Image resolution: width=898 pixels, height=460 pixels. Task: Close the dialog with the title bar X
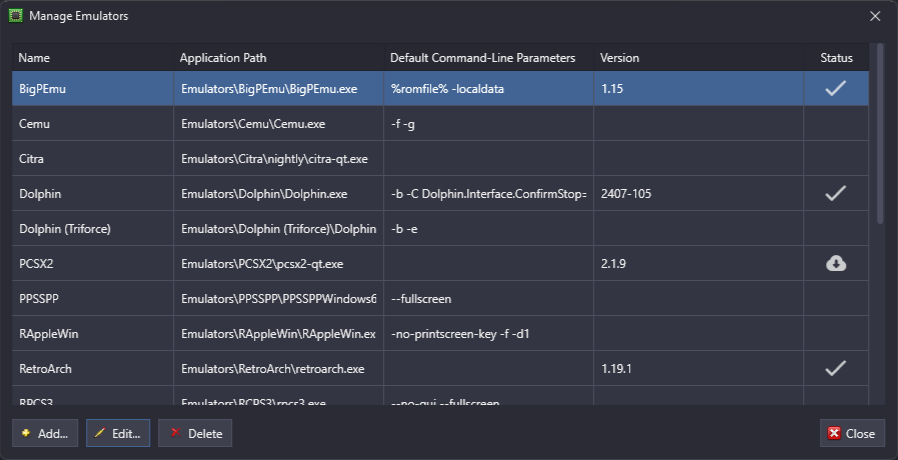(x=875, y=16)
